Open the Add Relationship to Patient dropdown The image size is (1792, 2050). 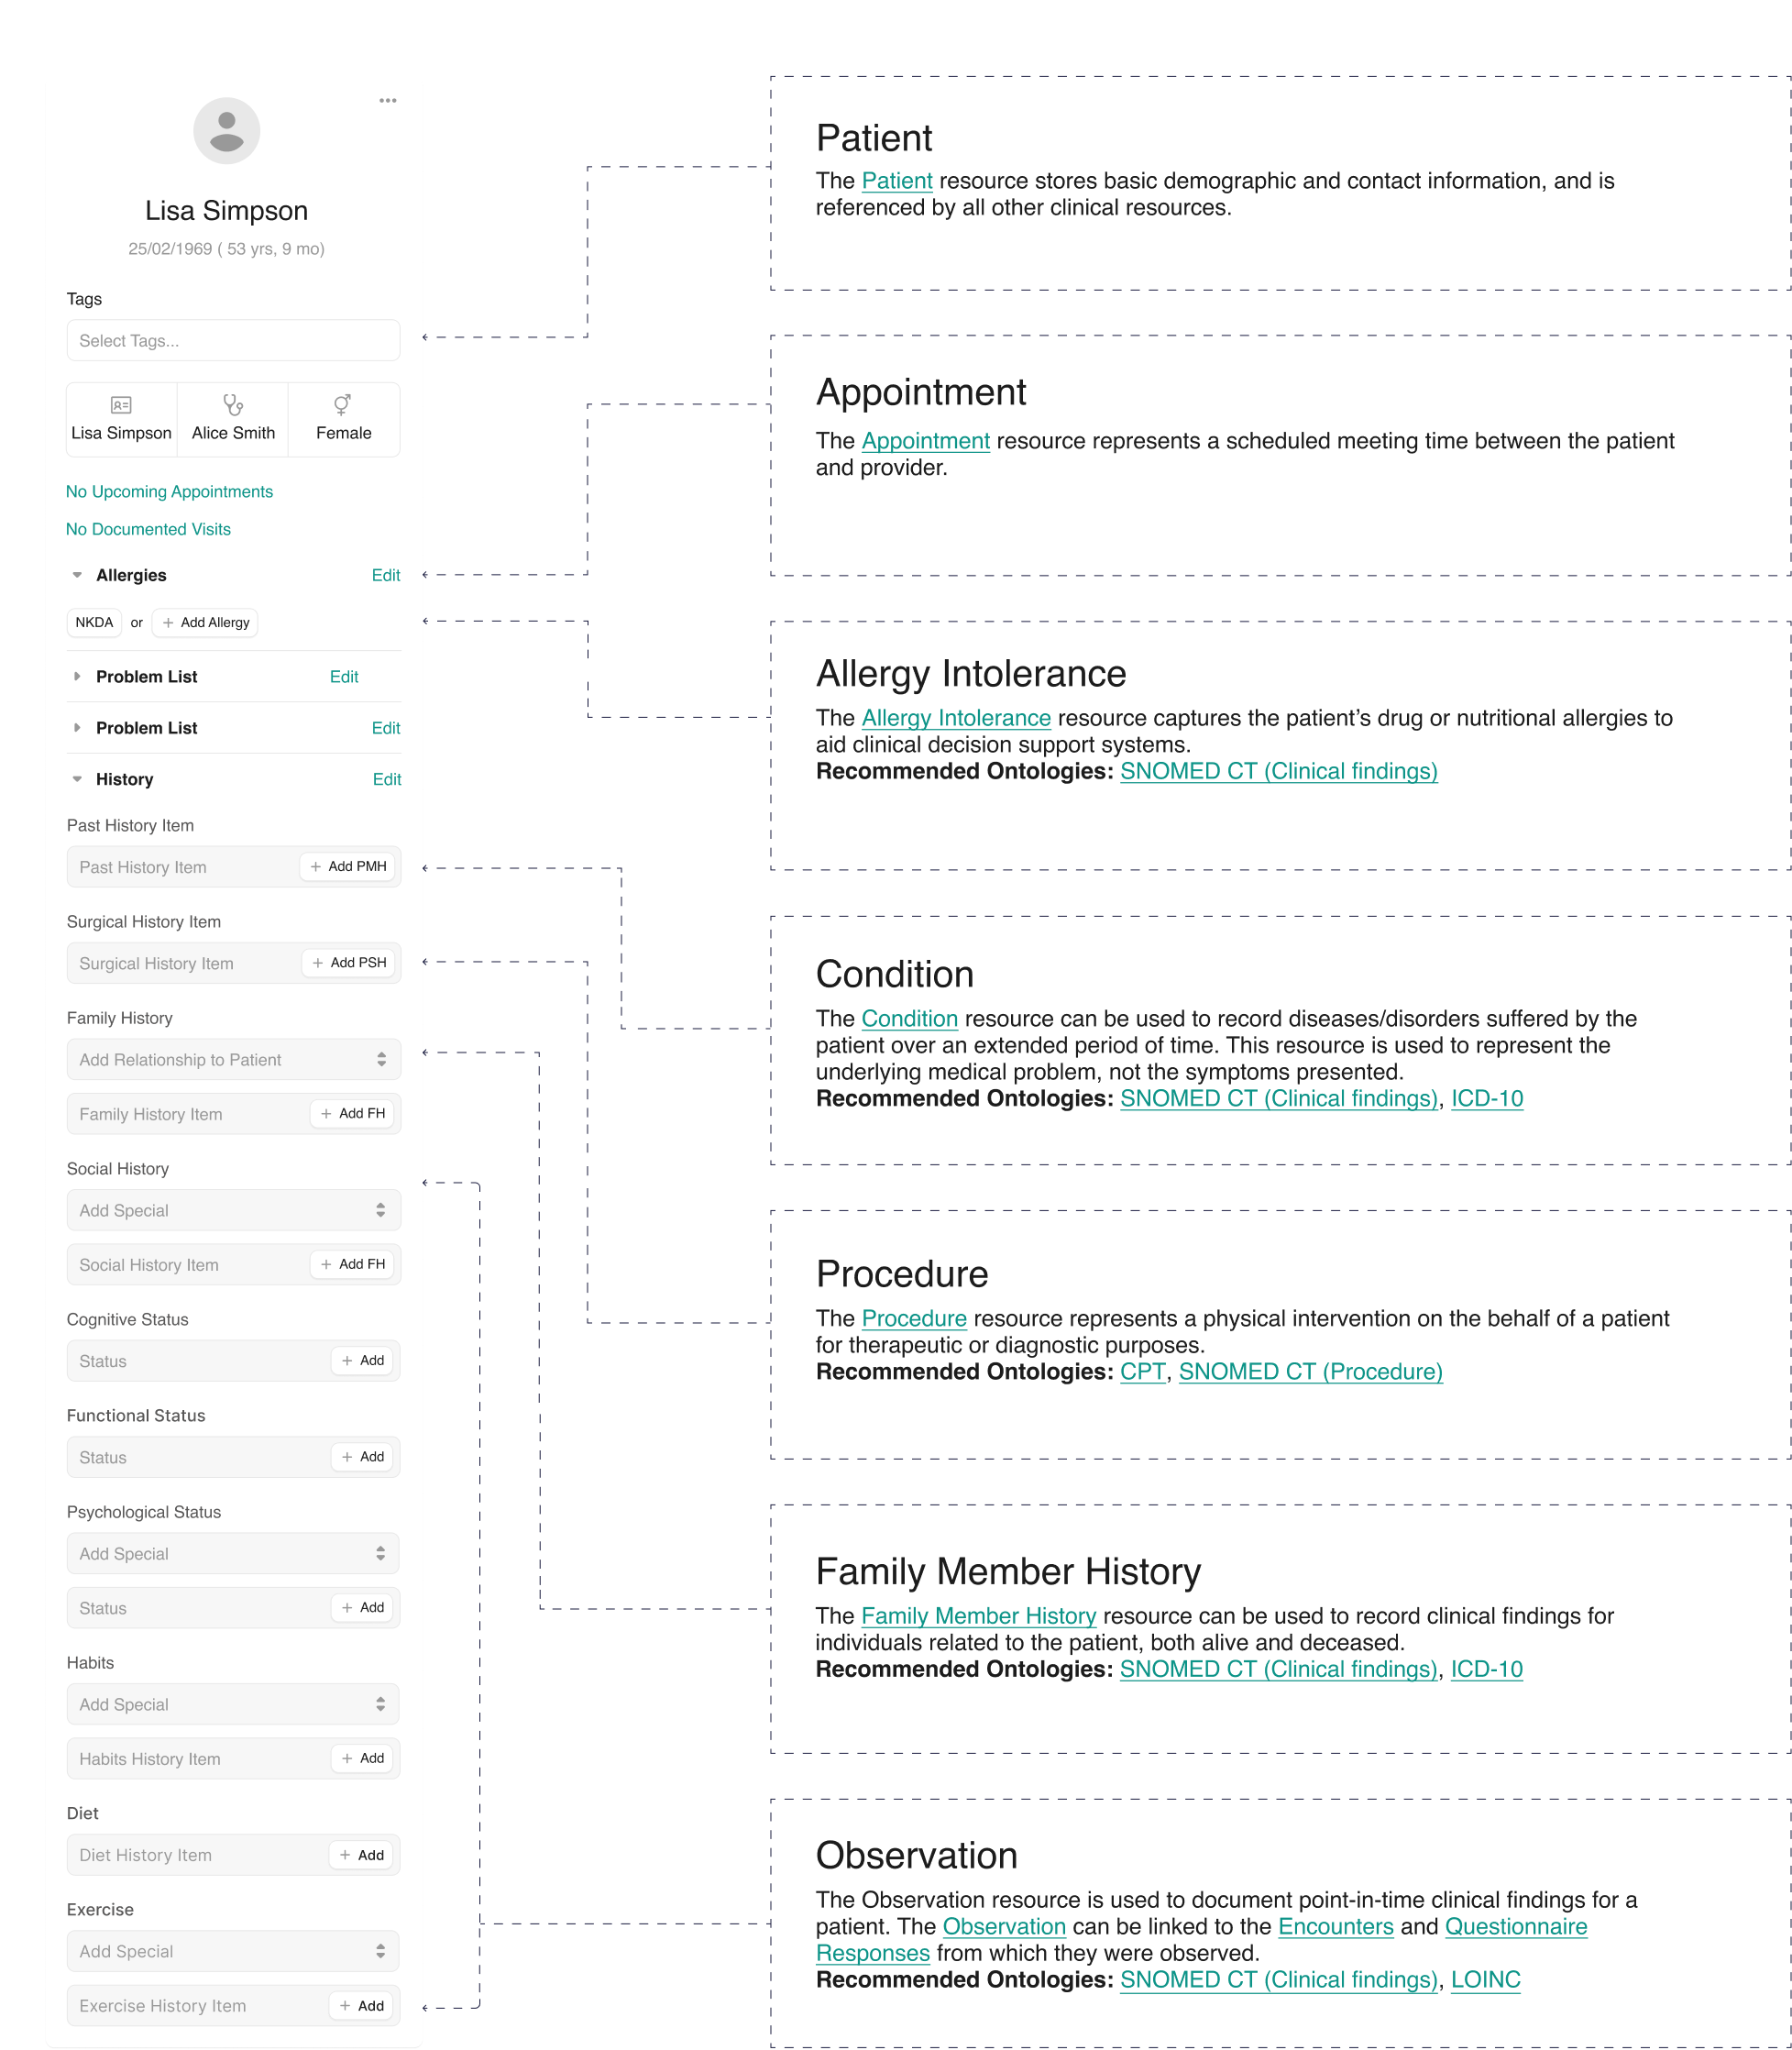(230, 1060)
